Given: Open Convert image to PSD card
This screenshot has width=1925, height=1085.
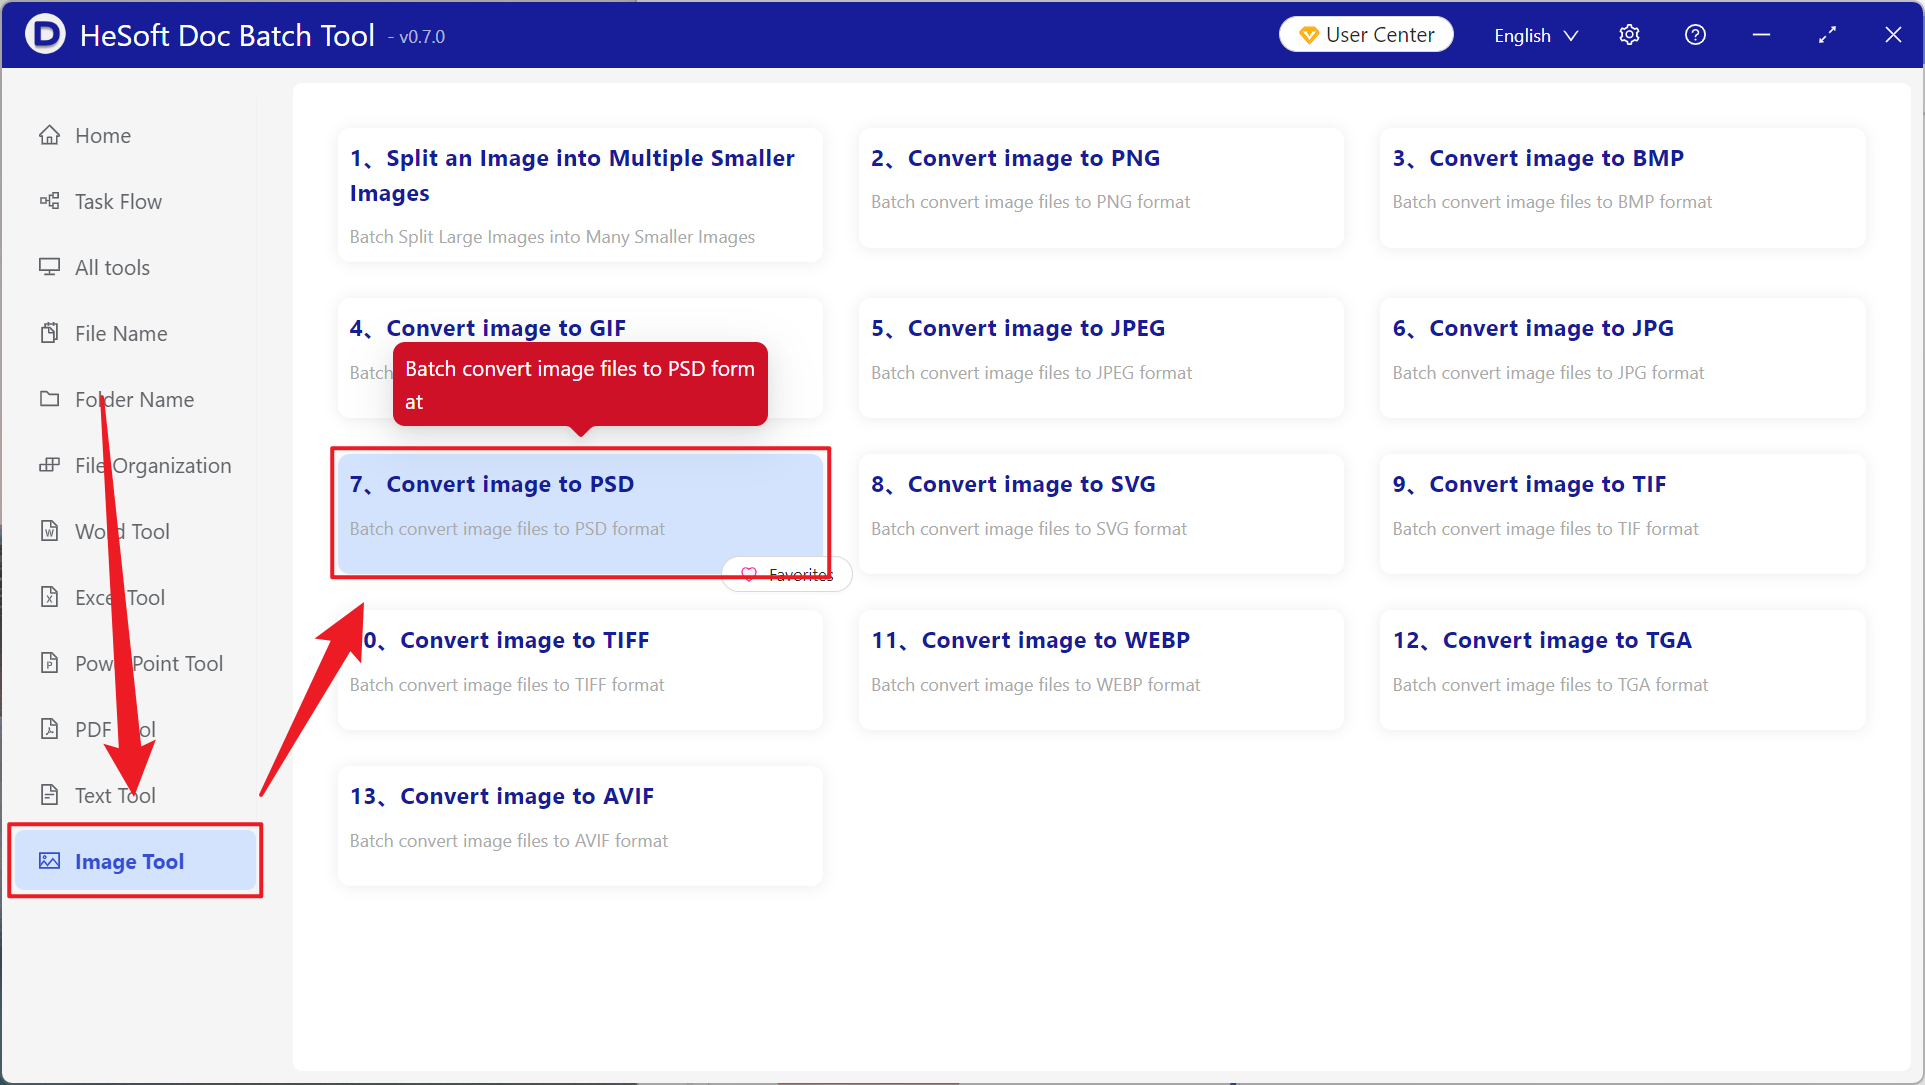Looking at the screenshot, I should pos(580,514).
